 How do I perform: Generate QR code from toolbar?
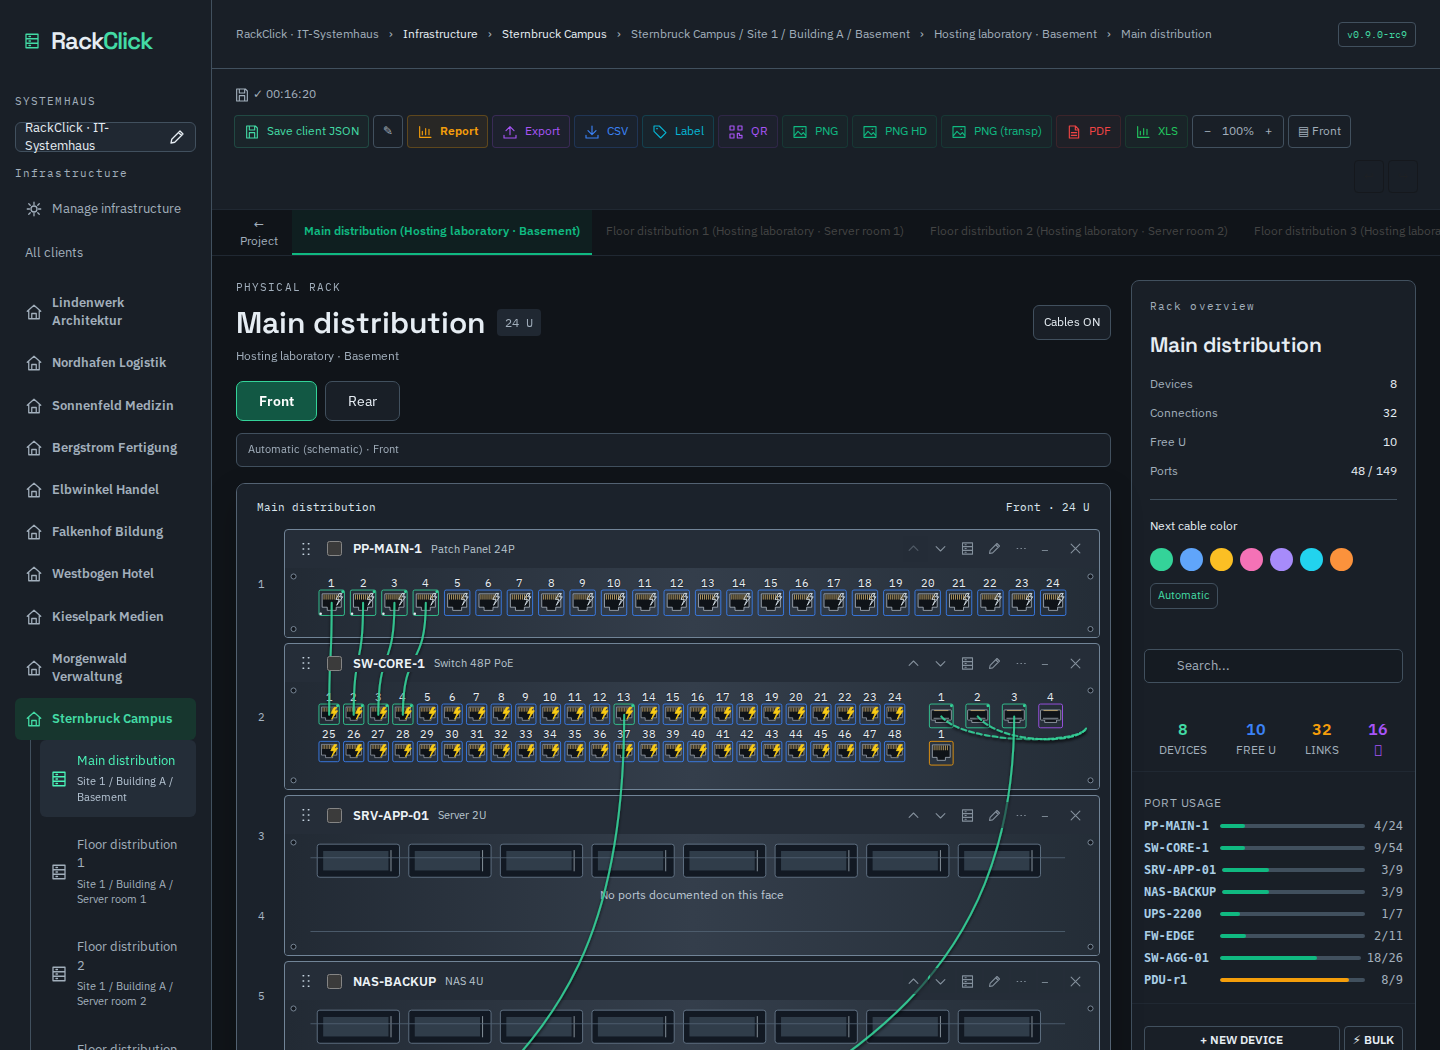point(748,131)
